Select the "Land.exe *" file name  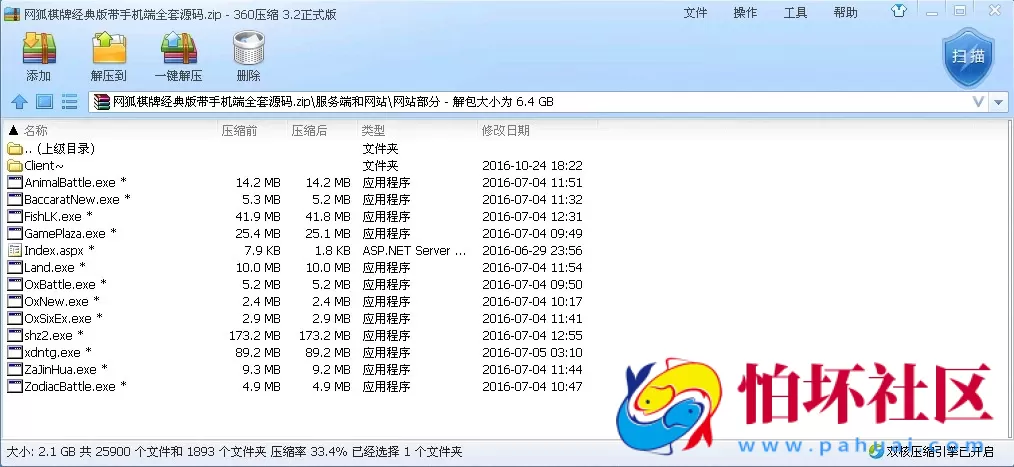(x=55, y=267)
